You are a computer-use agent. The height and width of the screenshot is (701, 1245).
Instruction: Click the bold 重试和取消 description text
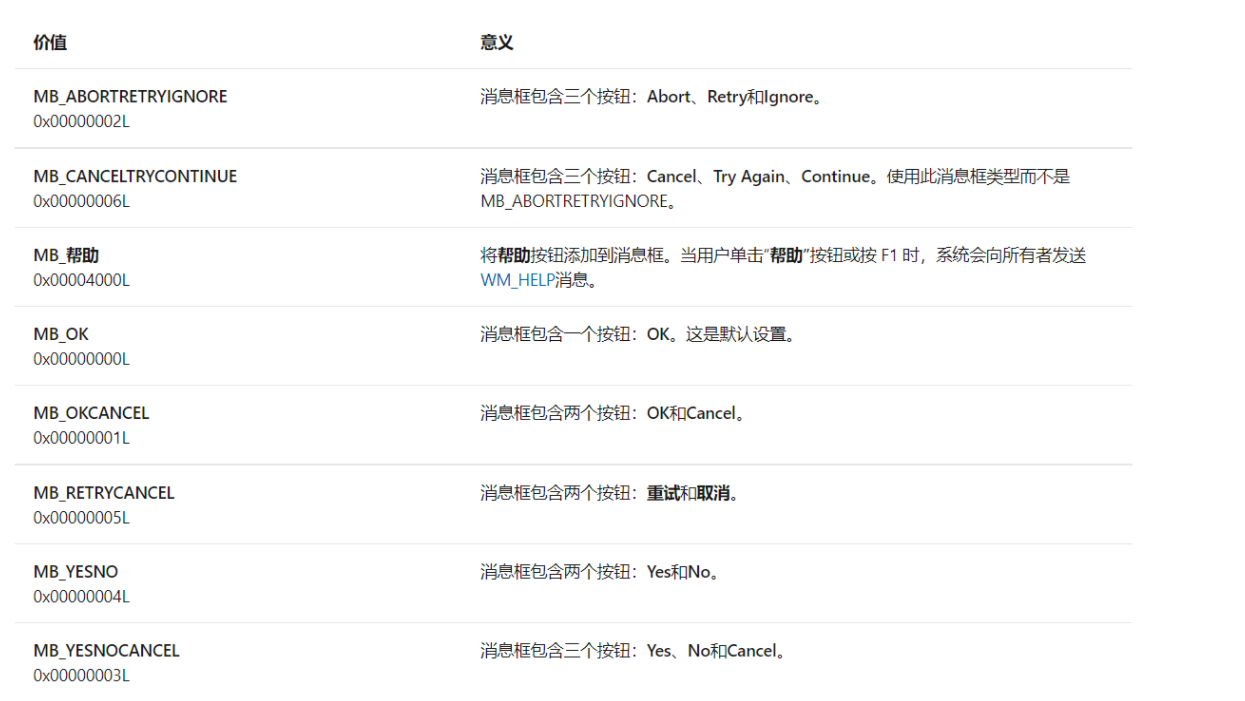coord(692,493)
